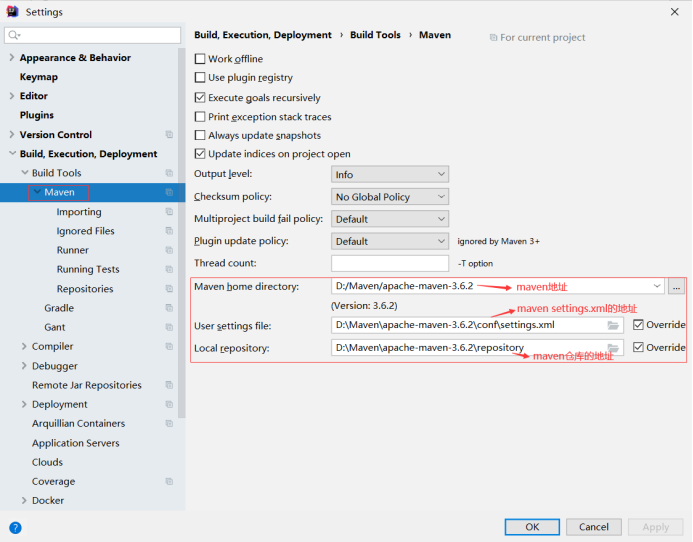Screen dimensions: 693x542
Task: Enable Always update snapshots
Action: tap(200, 135)
